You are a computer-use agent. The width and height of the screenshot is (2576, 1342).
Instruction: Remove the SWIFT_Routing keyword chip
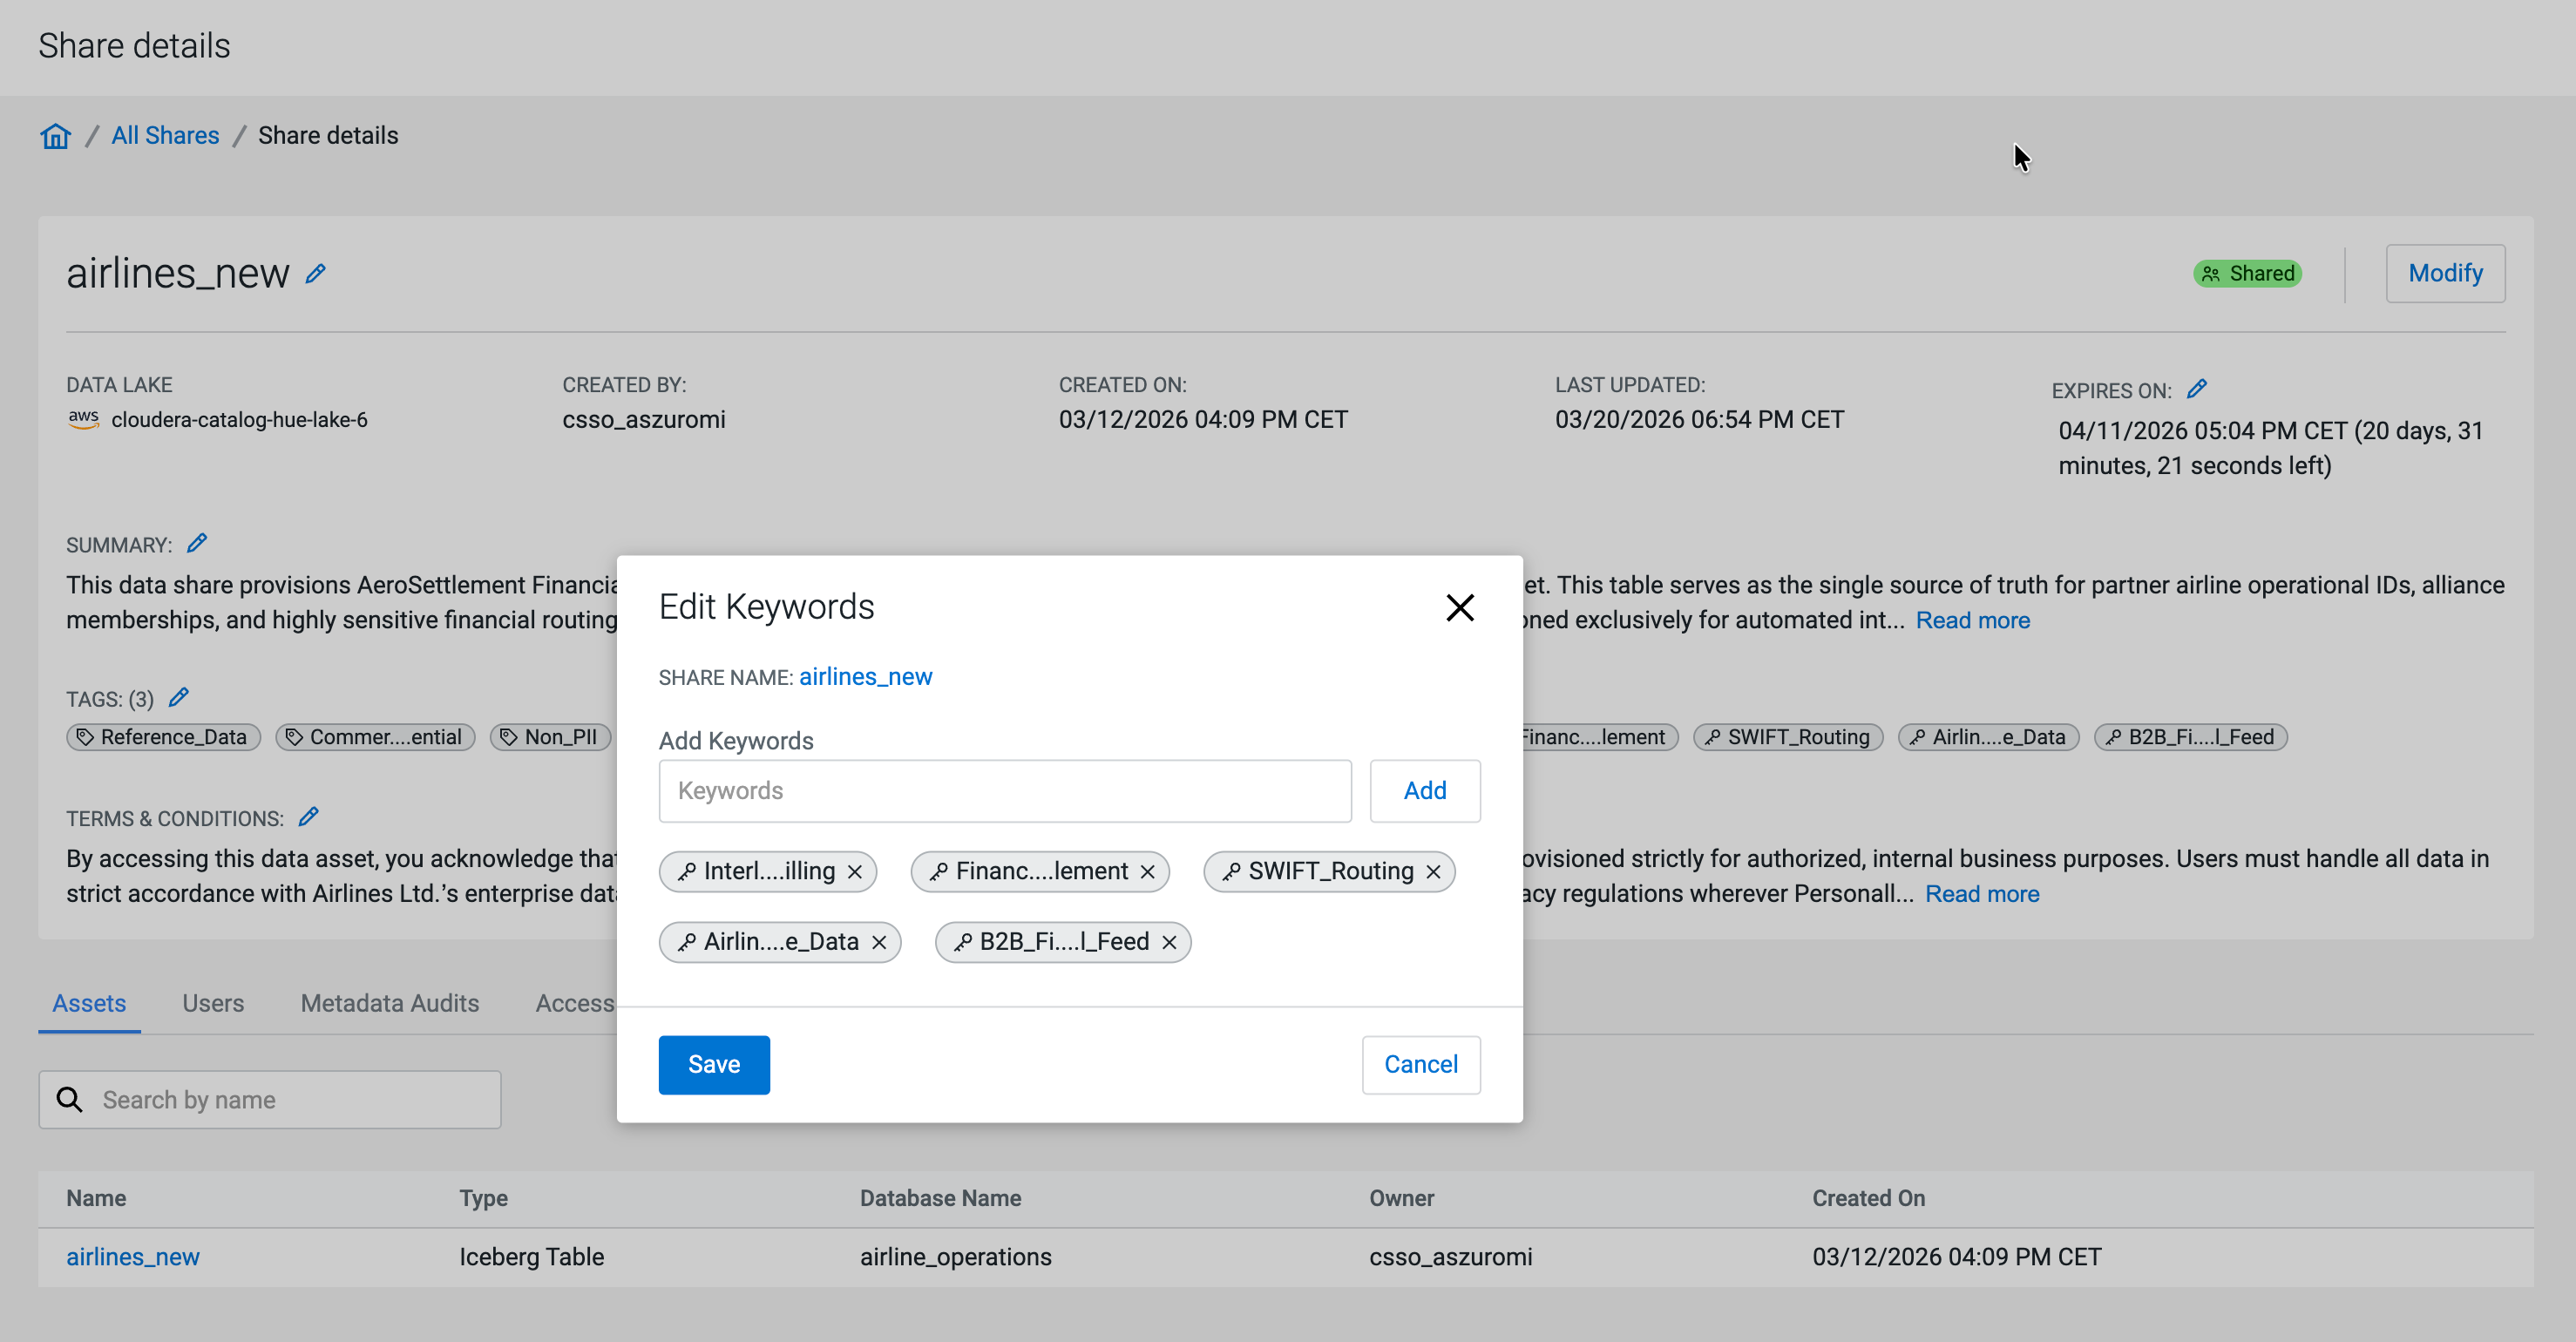1433,872
